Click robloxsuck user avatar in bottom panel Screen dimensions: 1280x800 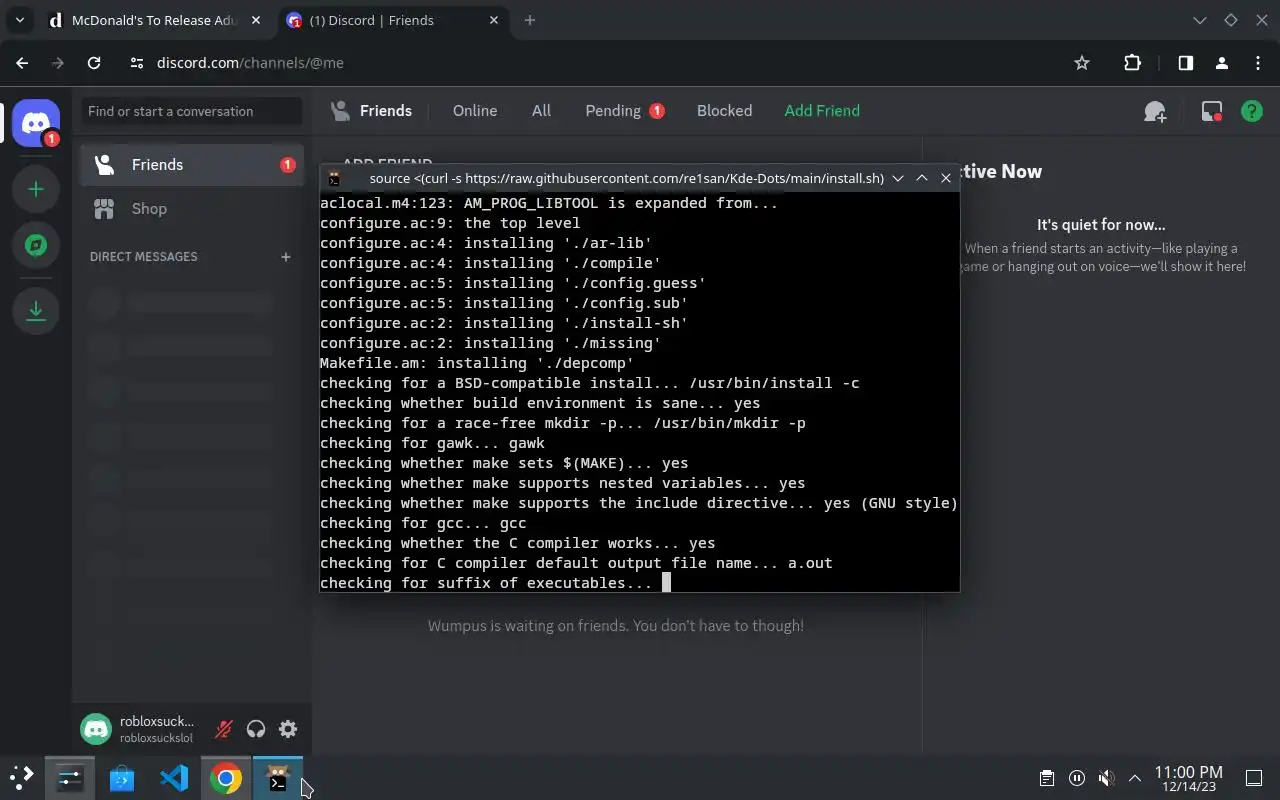point(96,729)
